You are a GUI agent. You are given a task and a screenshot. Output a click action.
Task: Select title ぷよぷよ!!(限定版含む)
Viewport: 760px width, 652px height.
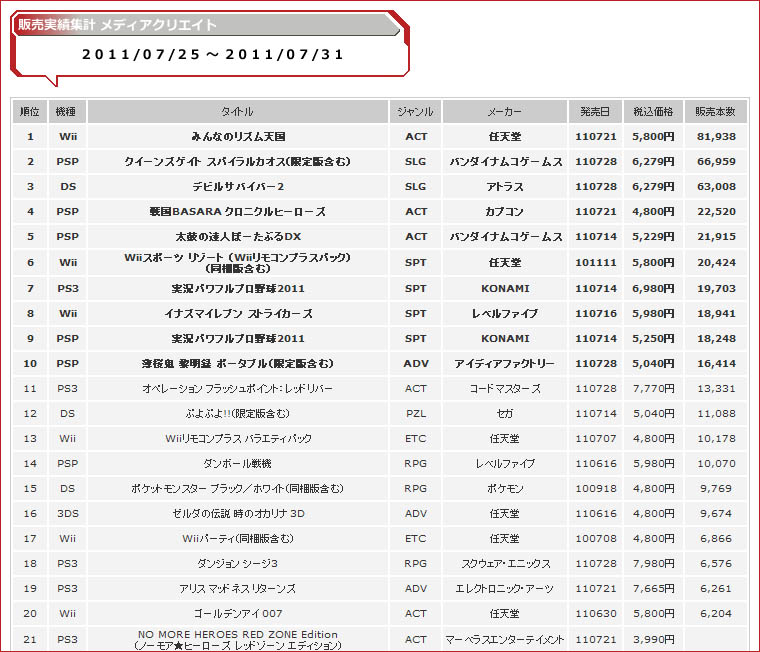pyautogui.click(x=238, y=413)
